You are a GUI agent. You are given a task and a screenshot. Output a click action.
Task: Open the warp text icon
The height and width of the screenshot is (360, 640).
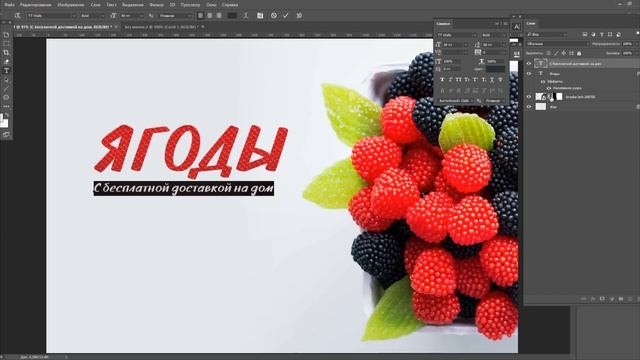[246, 16]
